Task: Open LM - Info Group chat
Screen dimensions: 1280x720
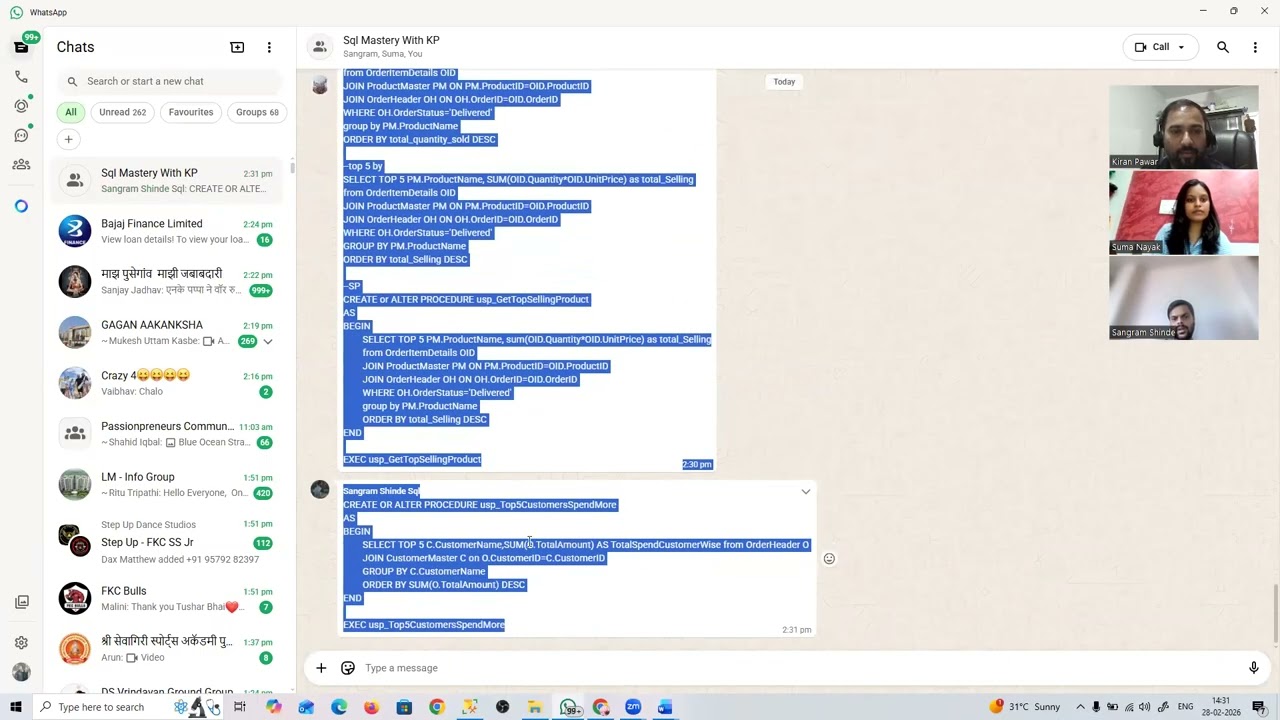Action: [167, 485]
